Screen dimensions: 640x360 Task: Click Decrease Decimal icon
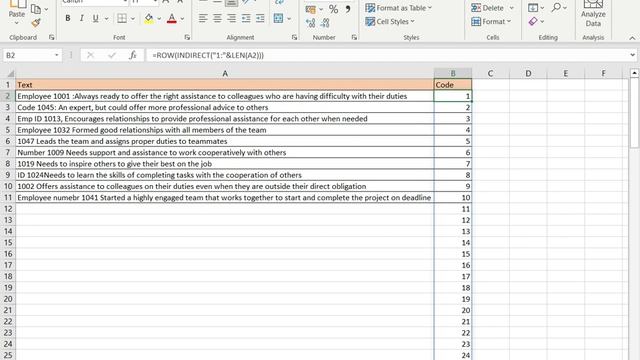pyautogui.click(x=325, y=23)
